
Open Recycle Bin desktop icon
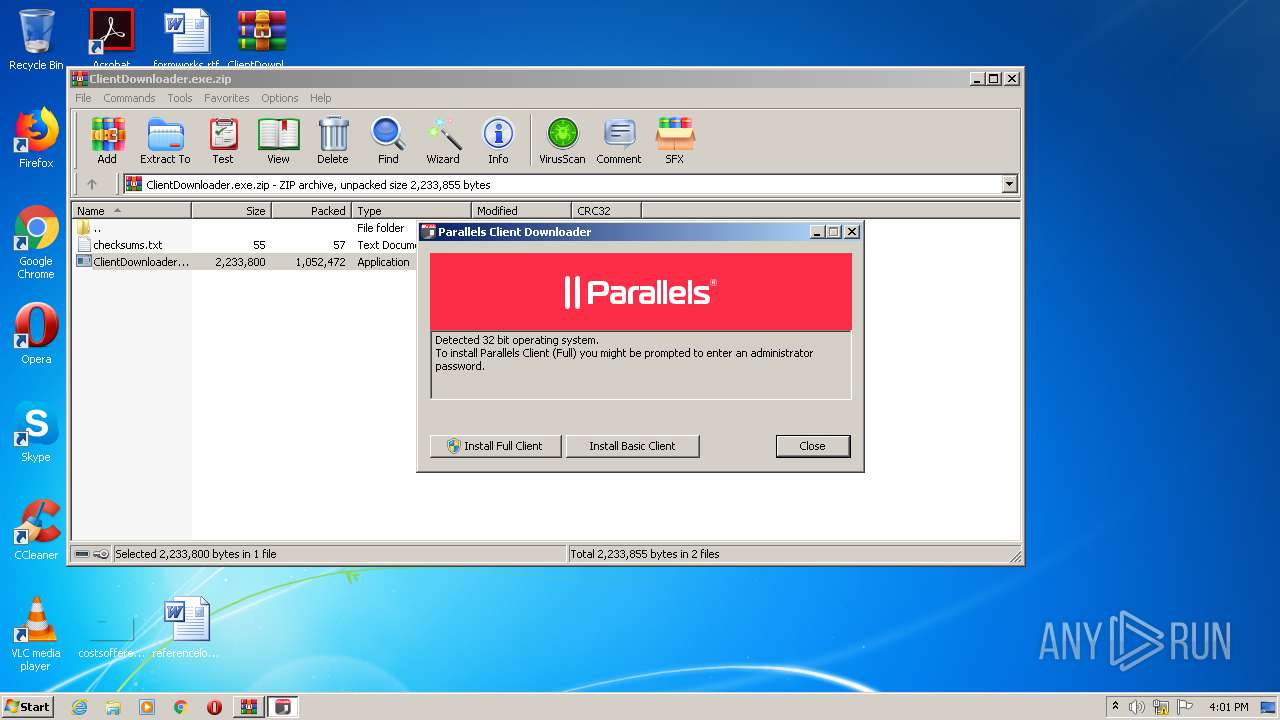(36, 40)
